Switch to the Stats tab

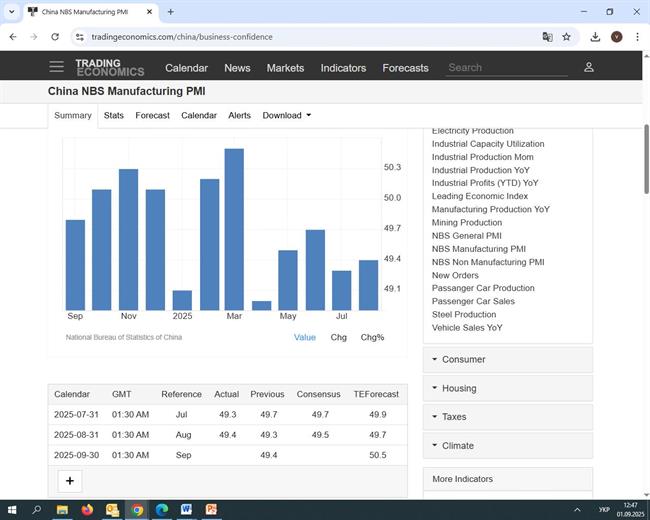point(114,115)
